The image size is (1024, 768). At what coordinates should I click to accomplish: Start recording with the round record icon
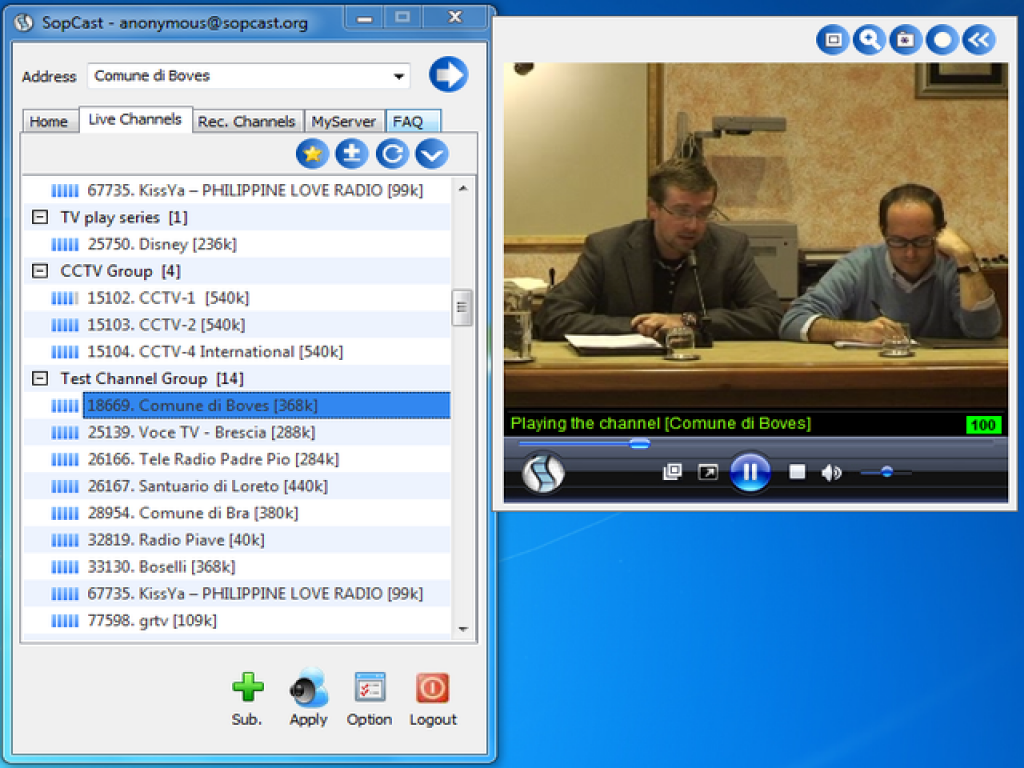point(942,40)
